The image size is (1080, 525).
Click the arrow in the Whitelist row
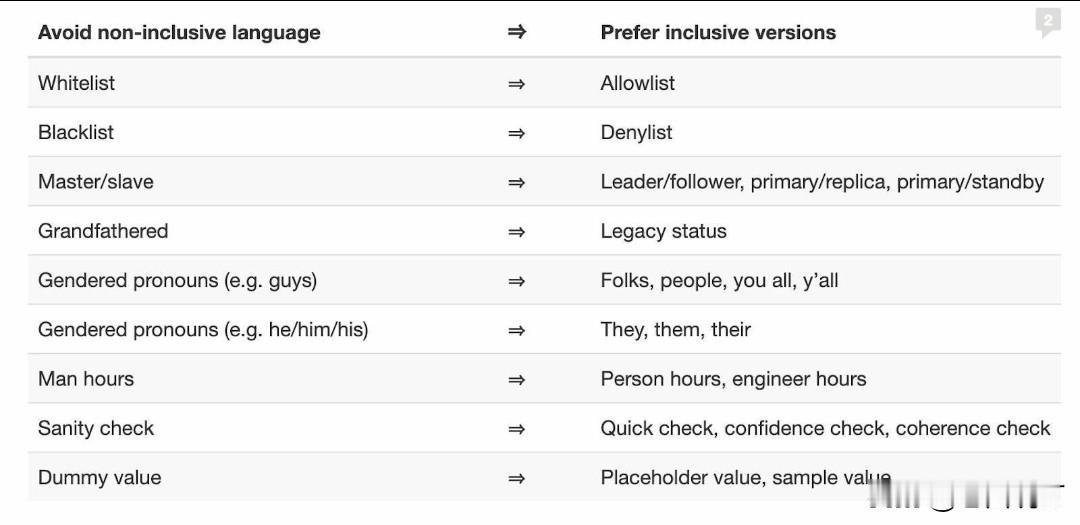coord(516,83)
